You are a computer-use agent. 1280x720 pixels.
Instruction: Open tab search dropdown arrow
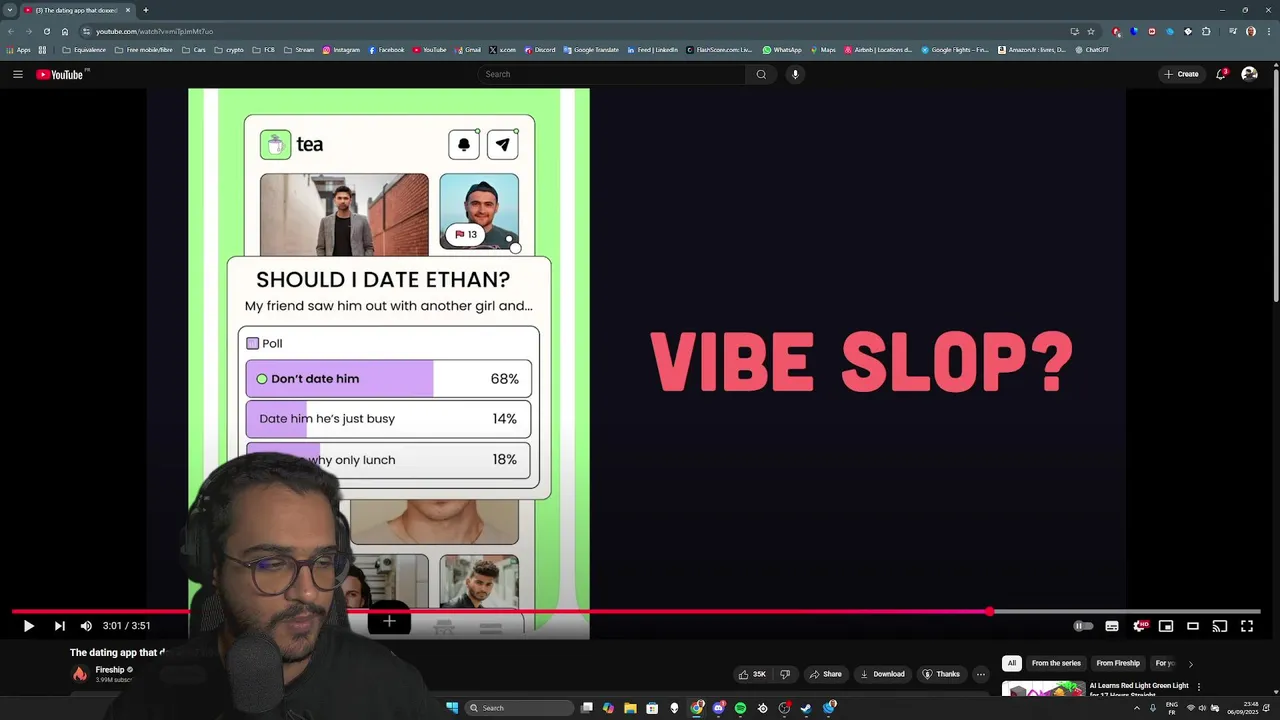point(9,10)
